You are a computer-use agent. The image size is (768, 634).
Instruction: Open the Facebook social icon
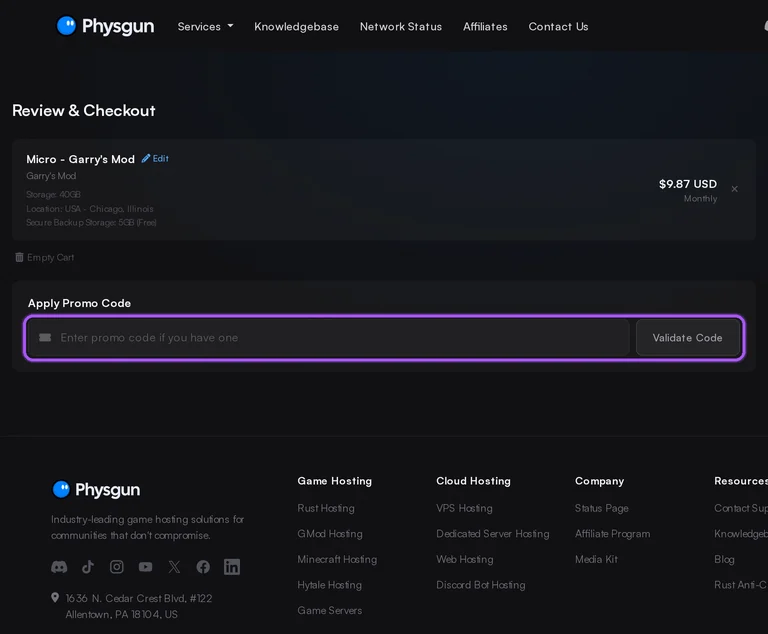(x=203, y=567)
